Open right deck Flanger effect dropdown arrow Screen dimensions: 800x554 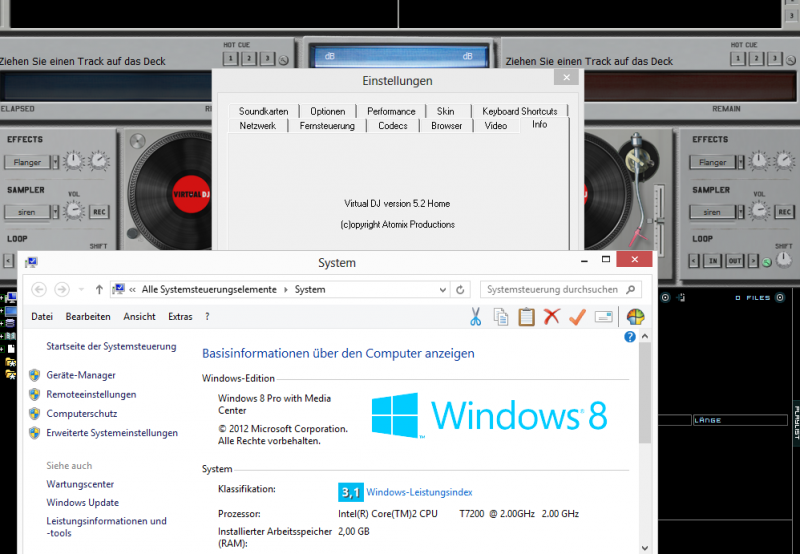pos(740,162)
